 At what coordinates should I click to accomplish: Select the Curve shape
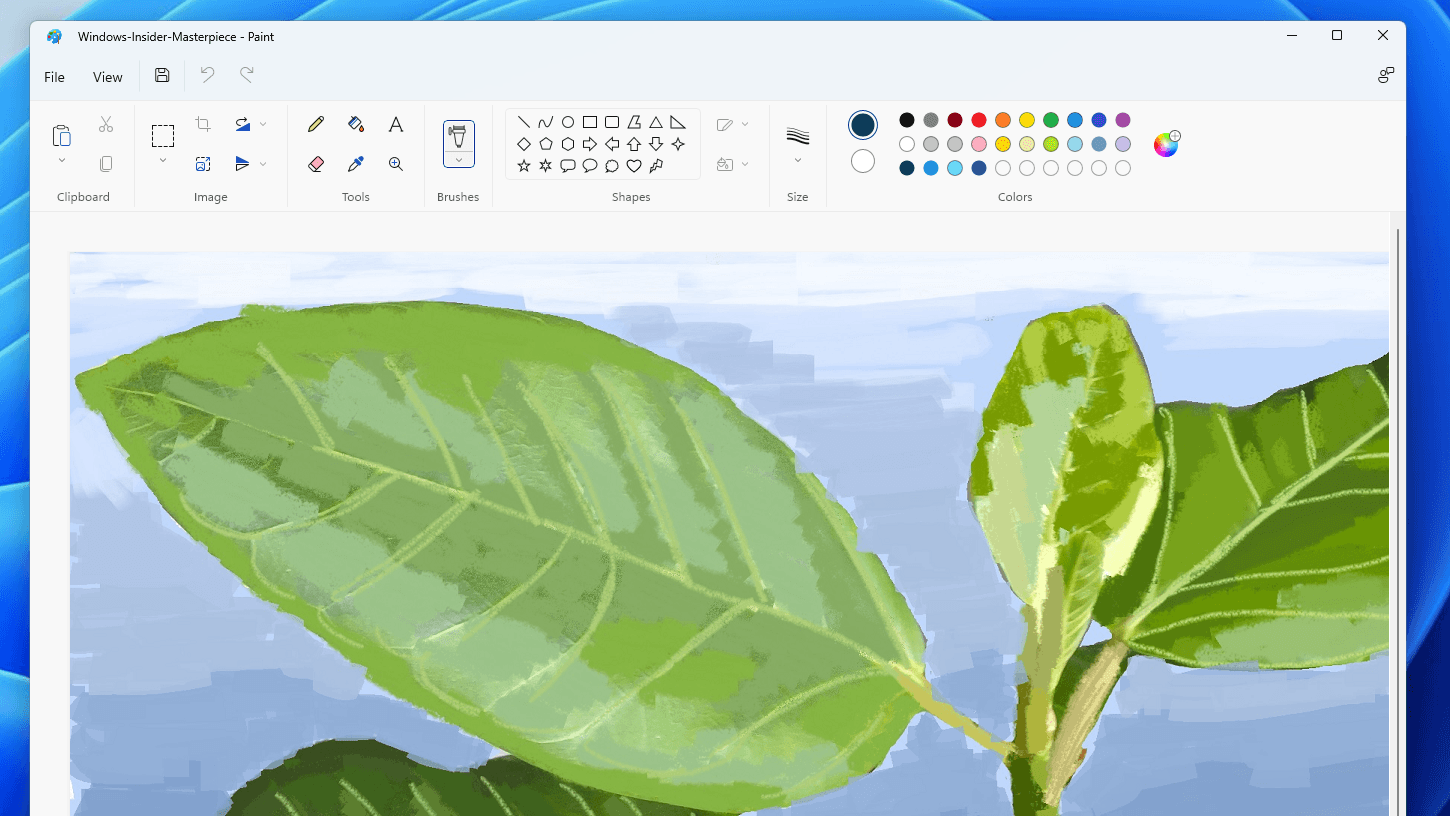[x=546, y=122]
